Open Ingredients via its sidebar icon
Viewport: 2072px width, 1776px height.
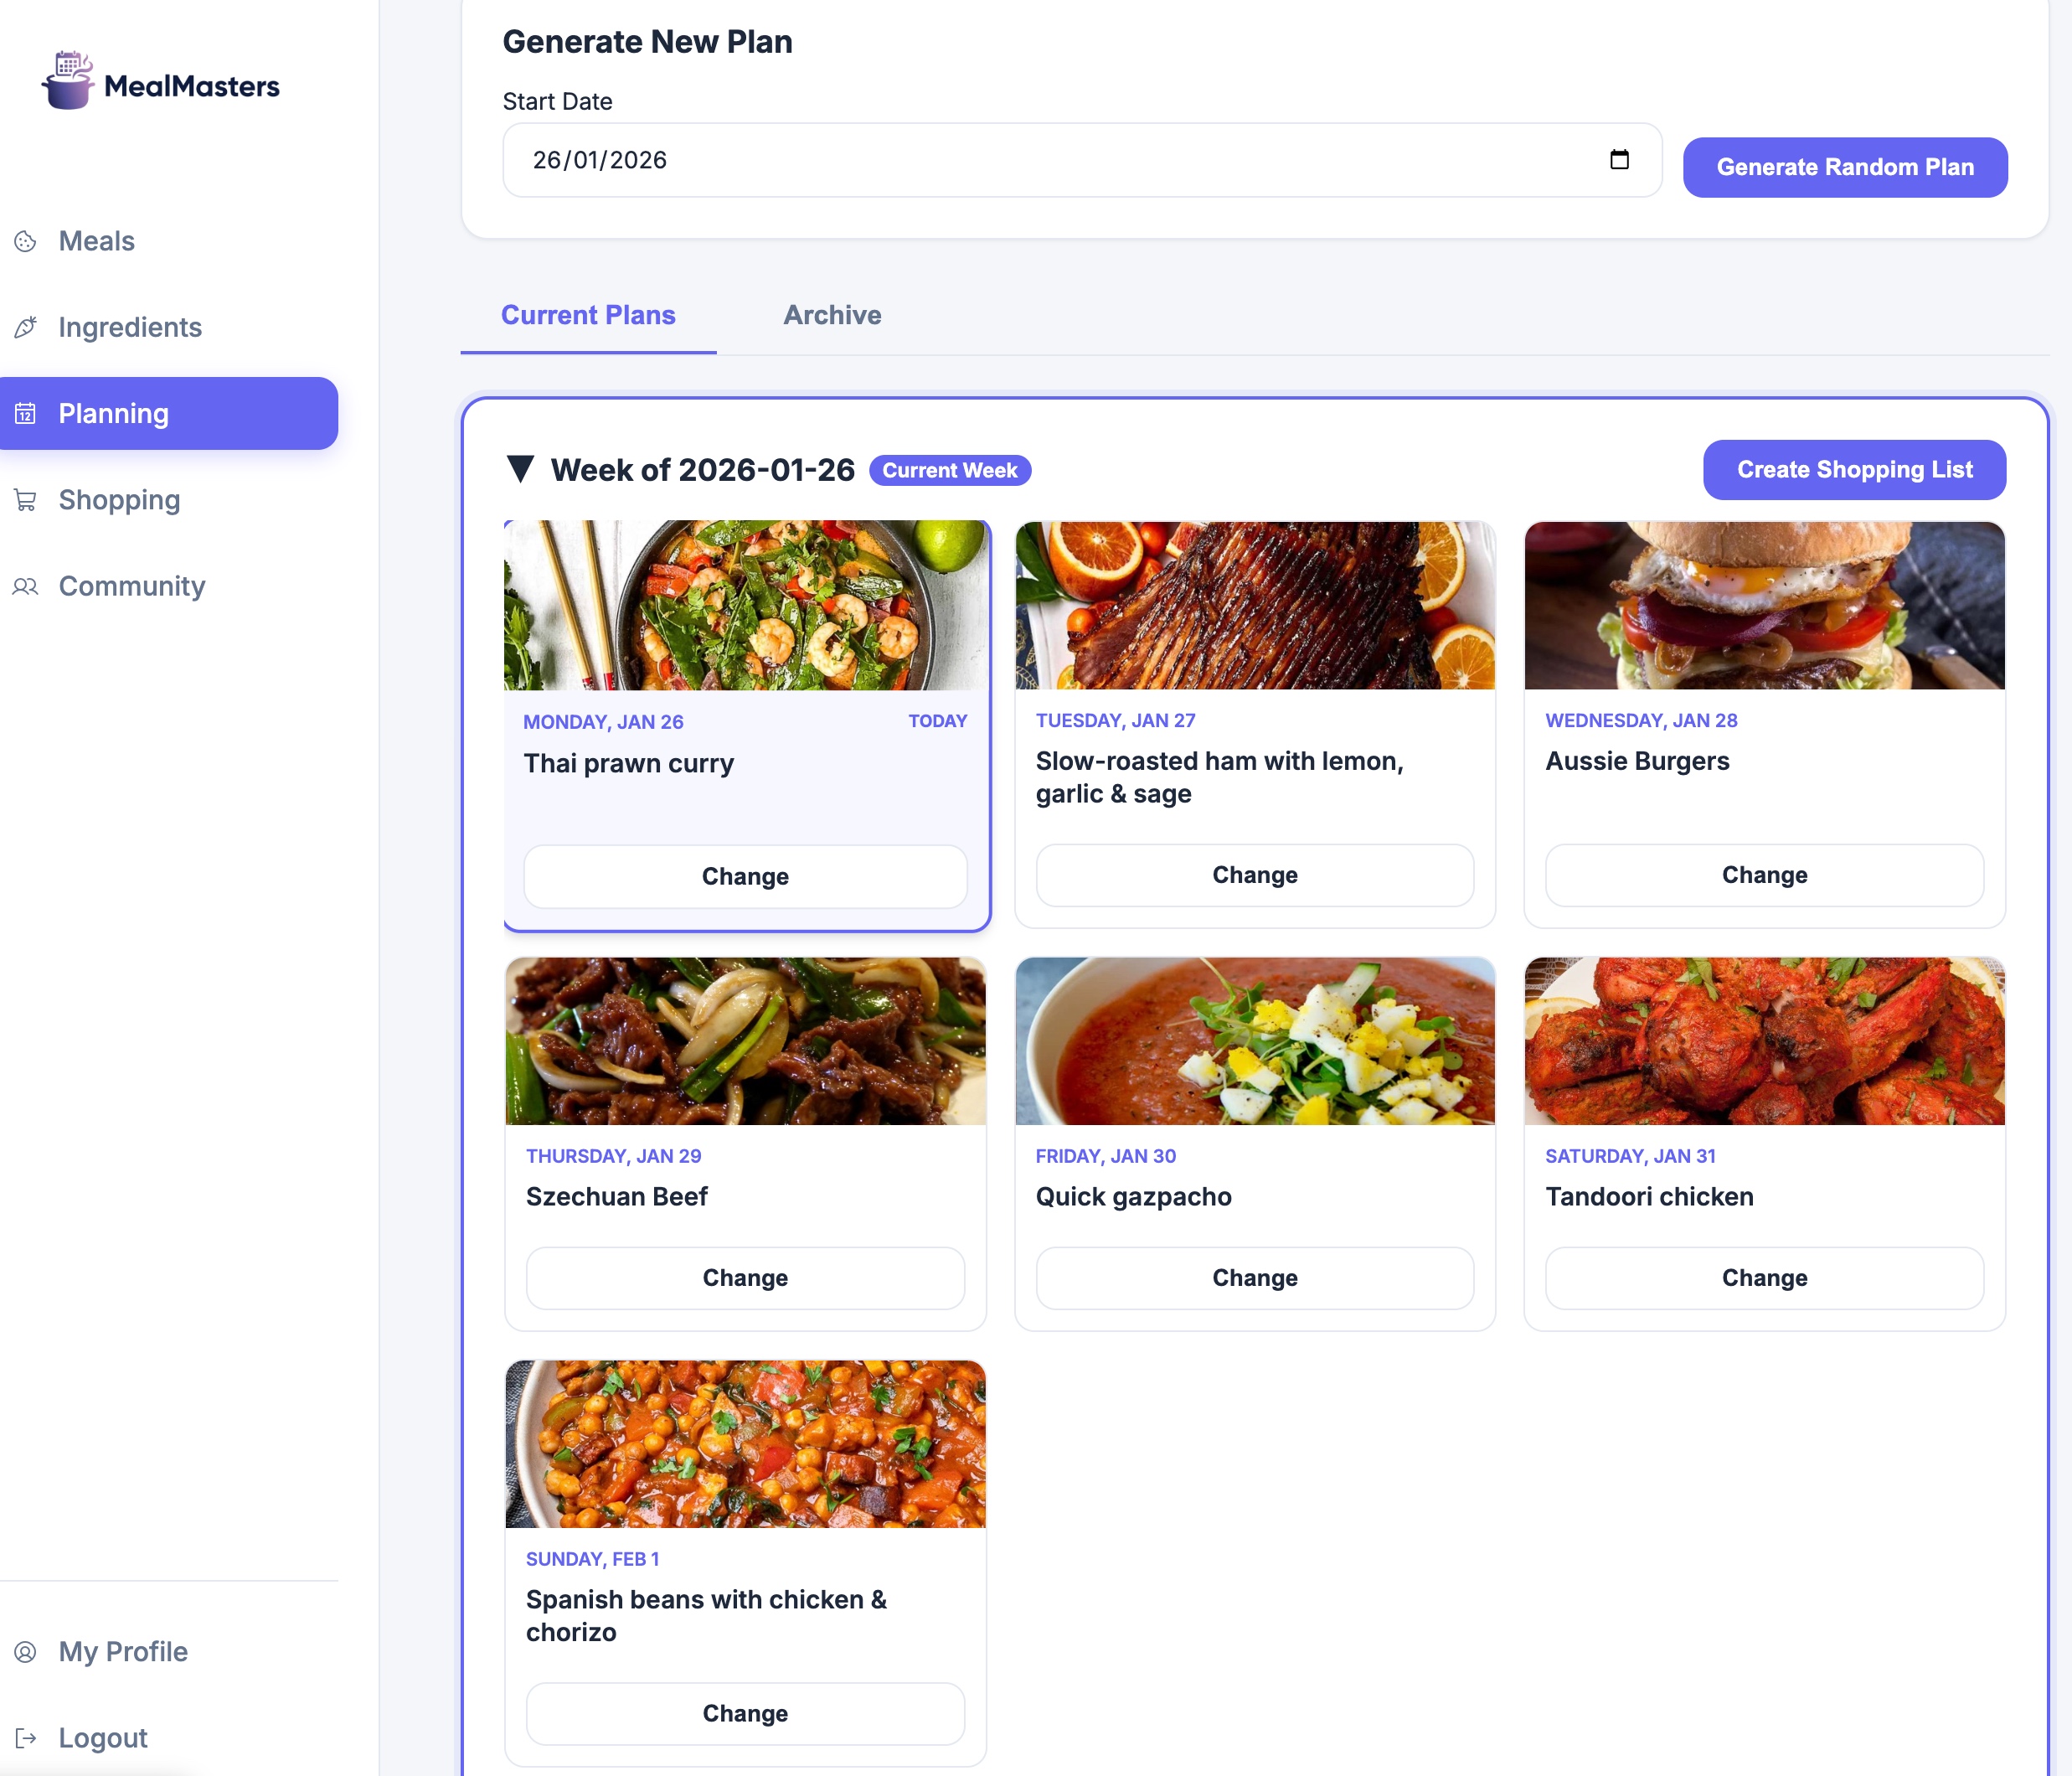tap(25, 327)
